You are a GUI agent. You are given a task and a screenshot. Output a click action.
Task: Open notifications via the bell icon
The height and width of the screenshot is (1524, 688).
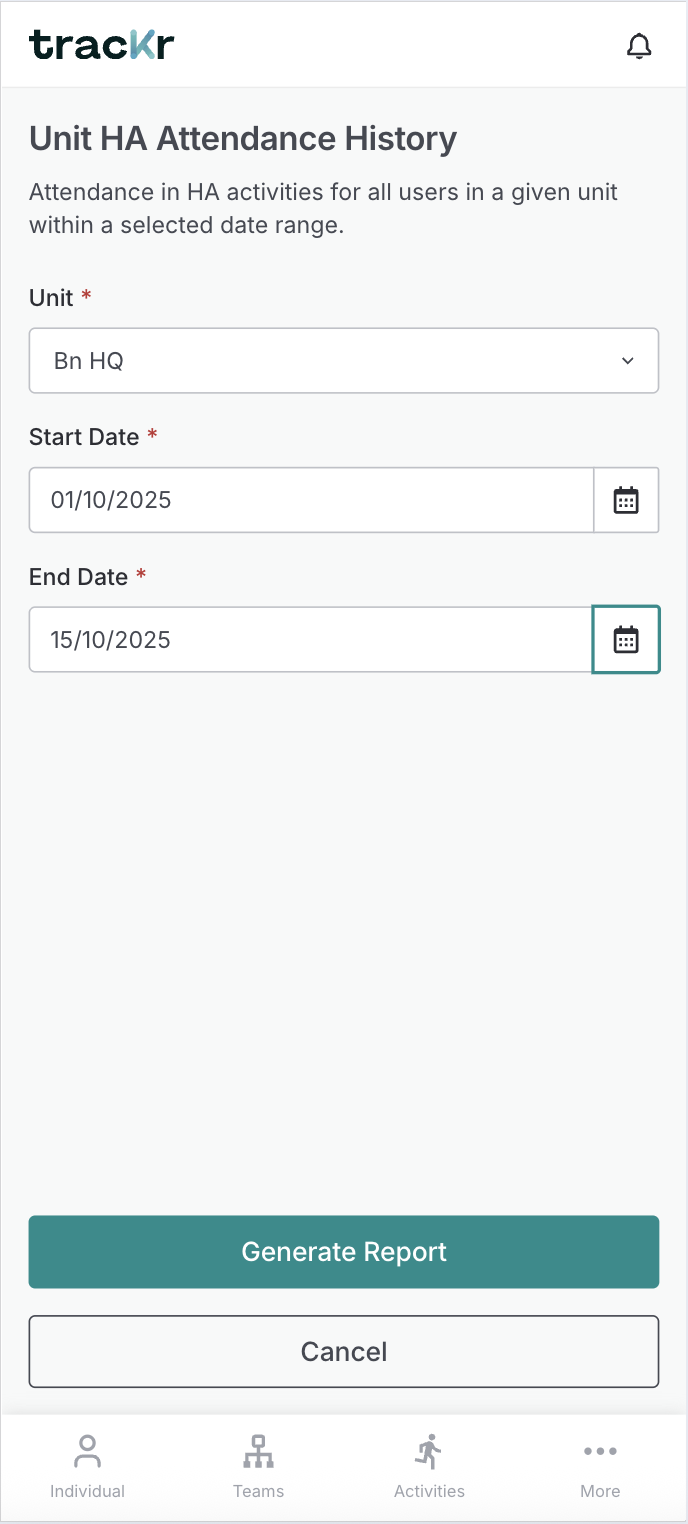point(639,46)
